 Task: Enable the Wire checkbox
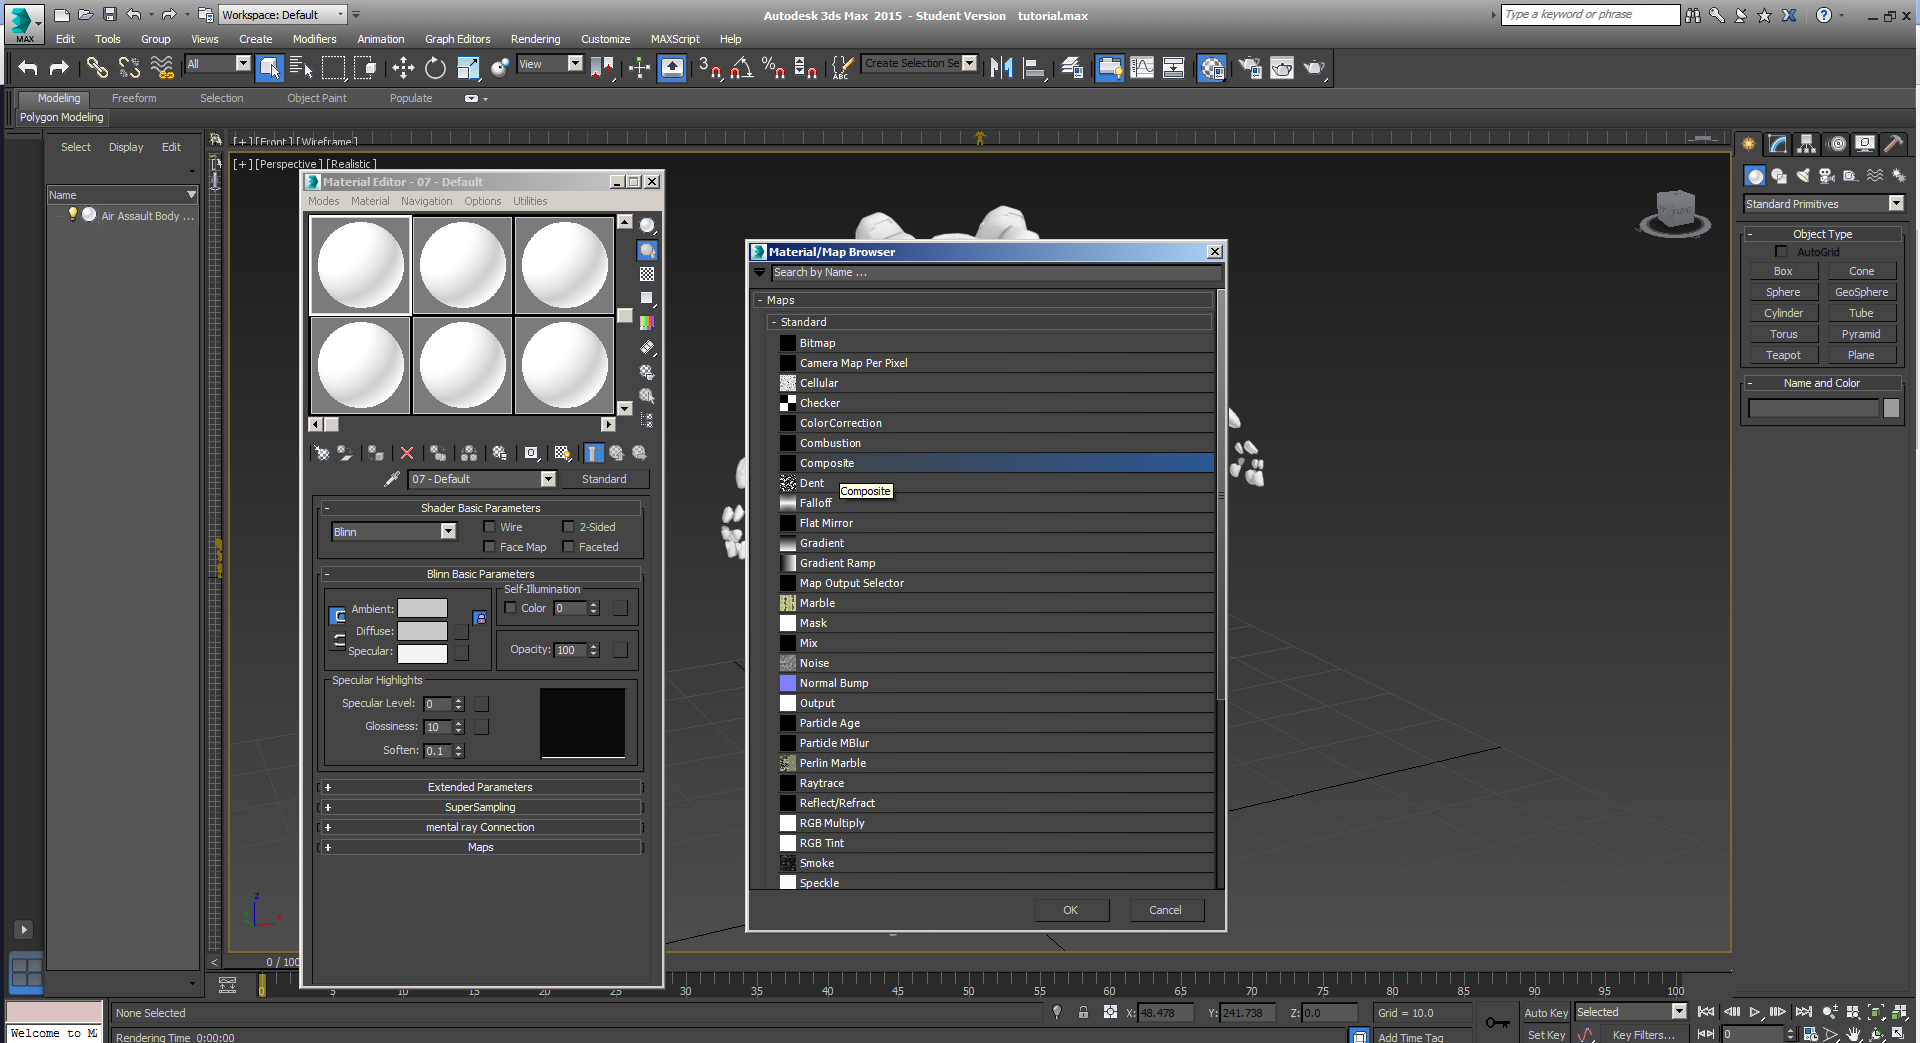coord(490,527)
